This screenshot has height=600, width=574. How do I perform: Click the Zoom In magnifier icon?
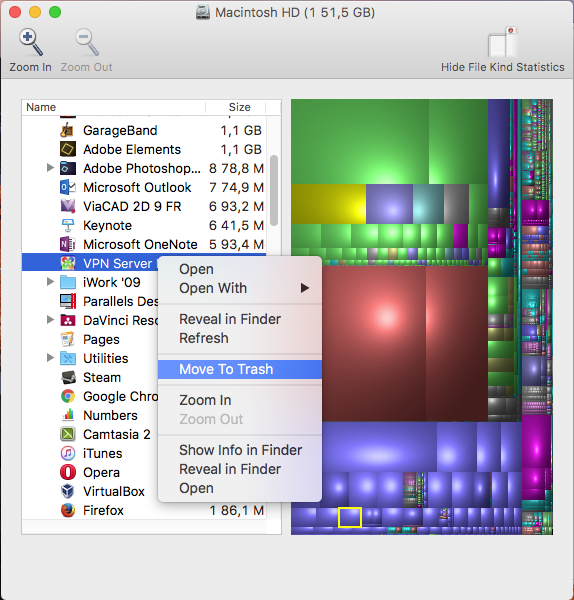coord(31,42)
